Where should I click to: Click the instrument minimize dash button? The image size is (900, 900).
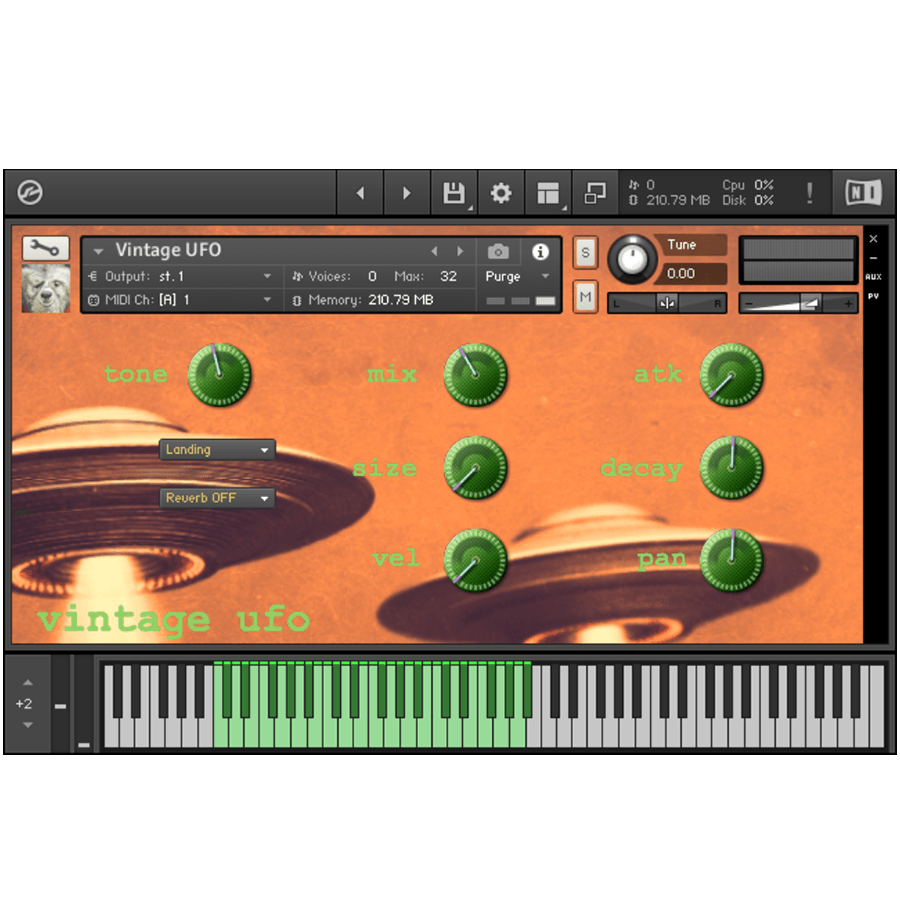873,258
